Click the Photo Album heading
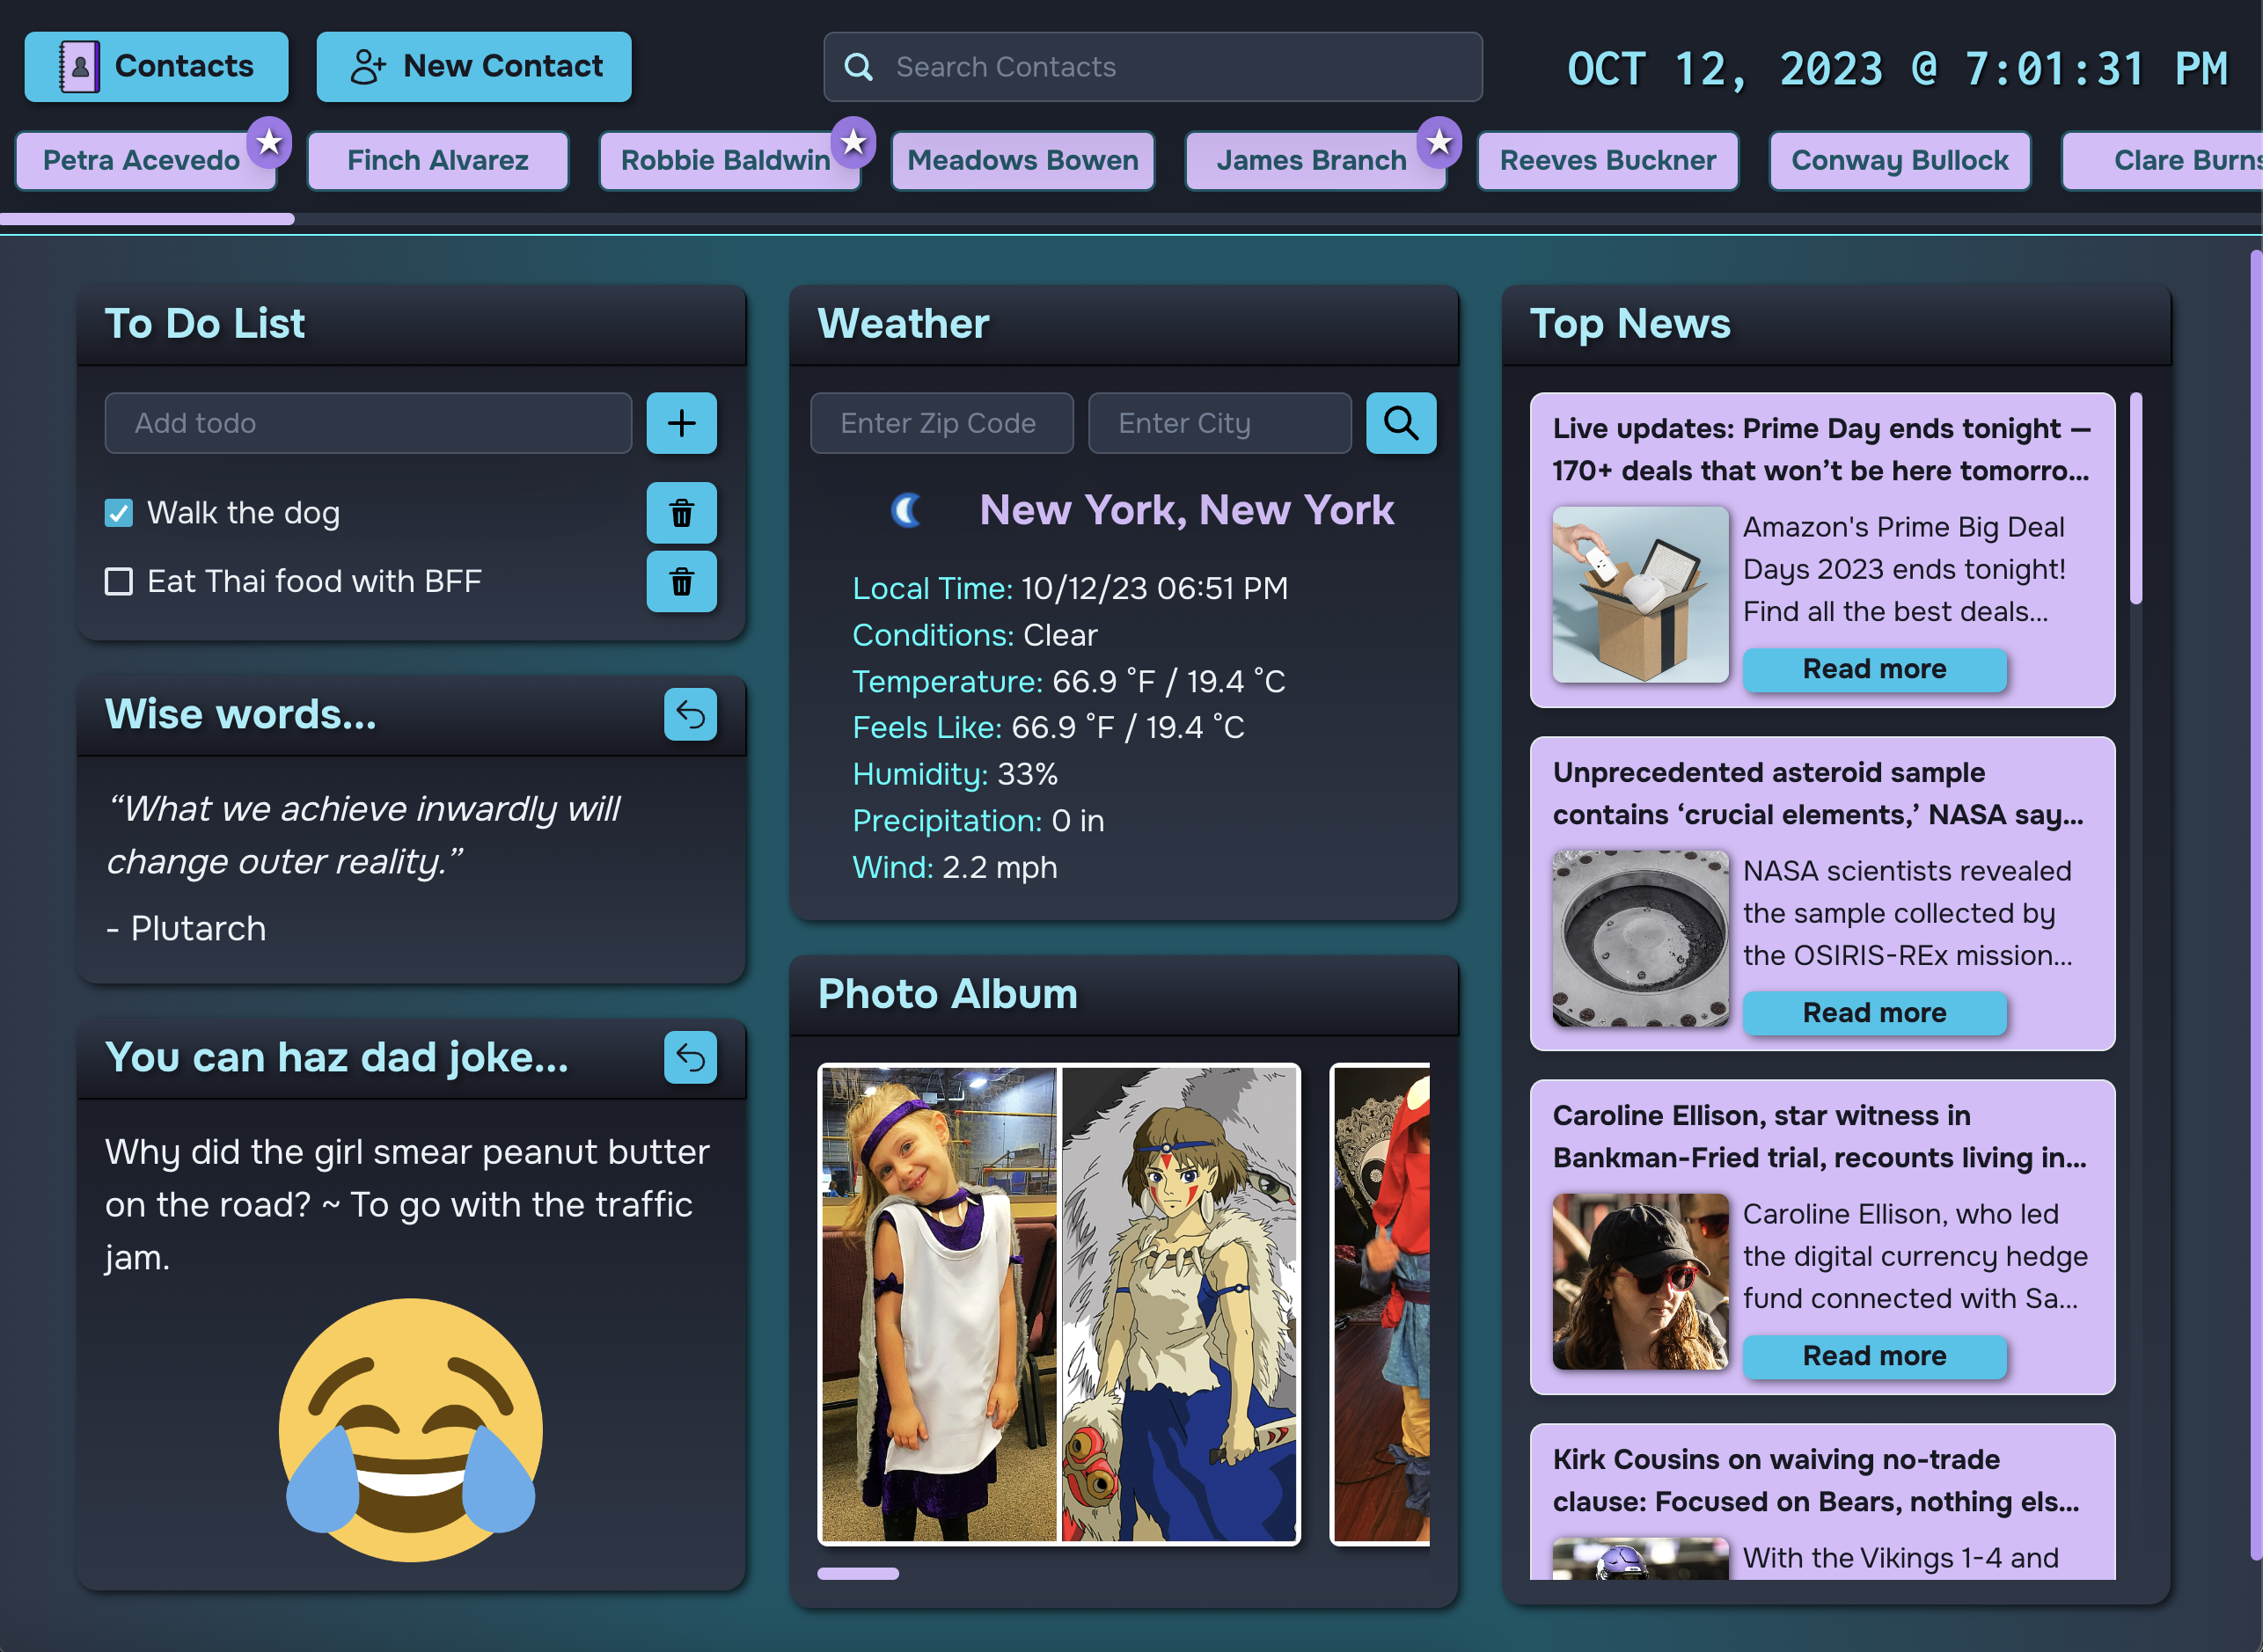This screenshot has width=2263, height=1652. click(948, 994)
